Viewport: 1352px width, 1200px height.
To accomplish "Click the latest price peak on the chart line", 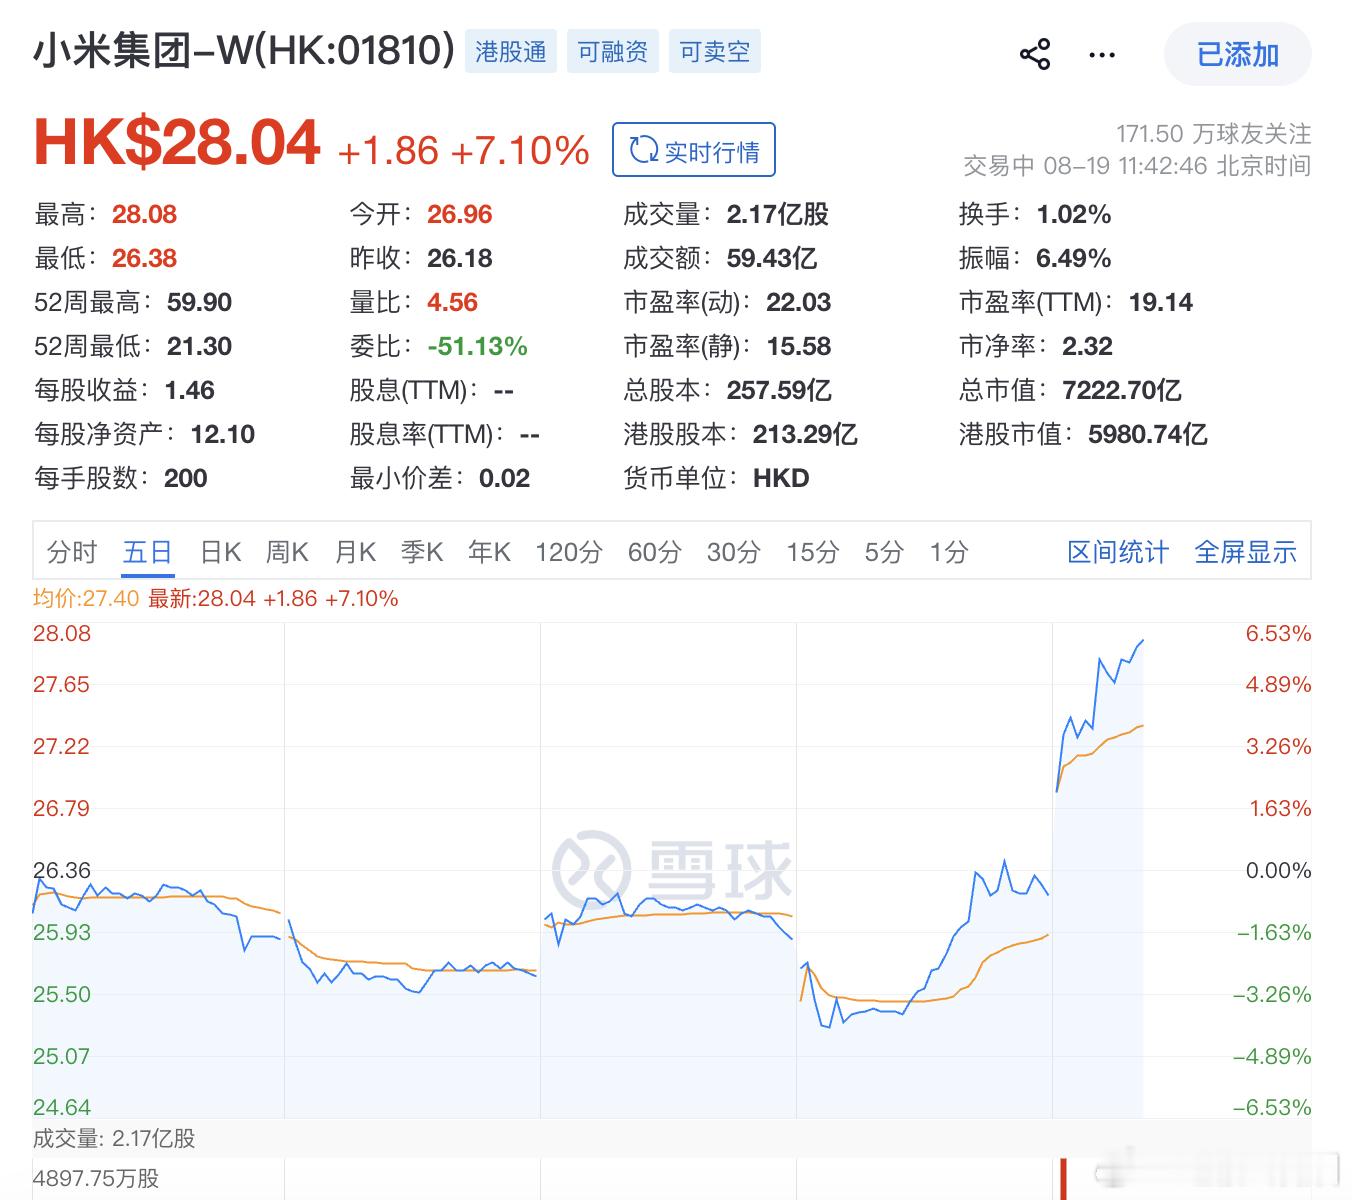I will point(1142,641).
